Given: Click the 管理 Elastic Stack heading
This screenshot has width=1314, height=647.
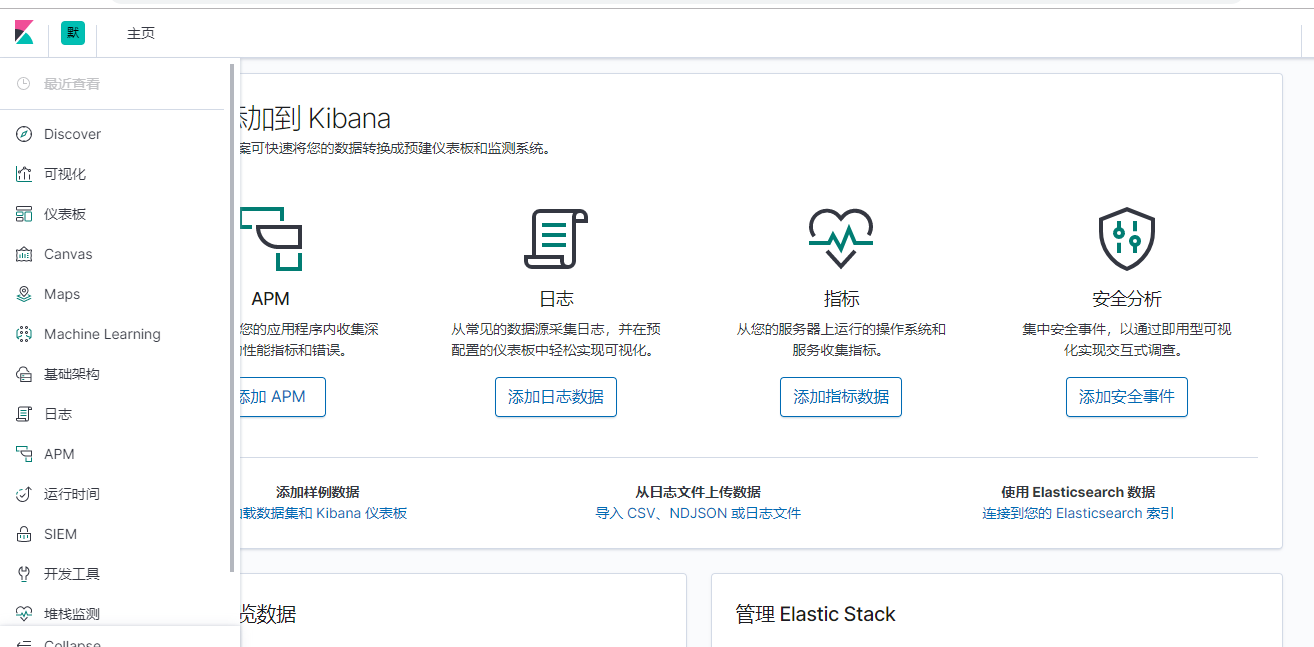Looking at the screenshot, I should point(815,614).
